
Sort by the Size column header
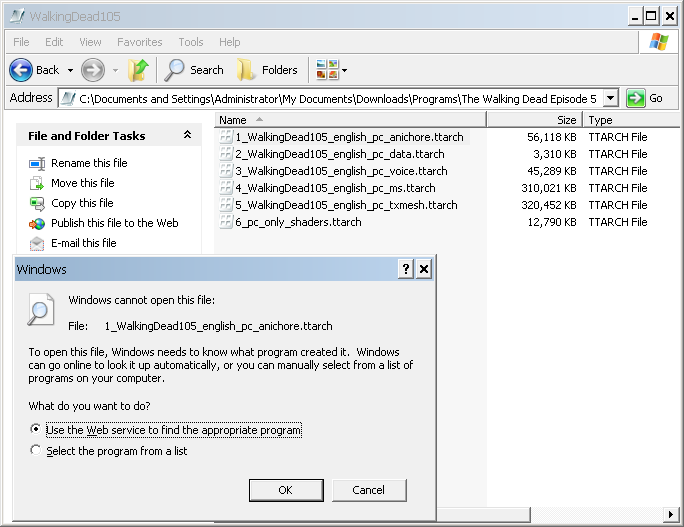(x=534, y=120)
